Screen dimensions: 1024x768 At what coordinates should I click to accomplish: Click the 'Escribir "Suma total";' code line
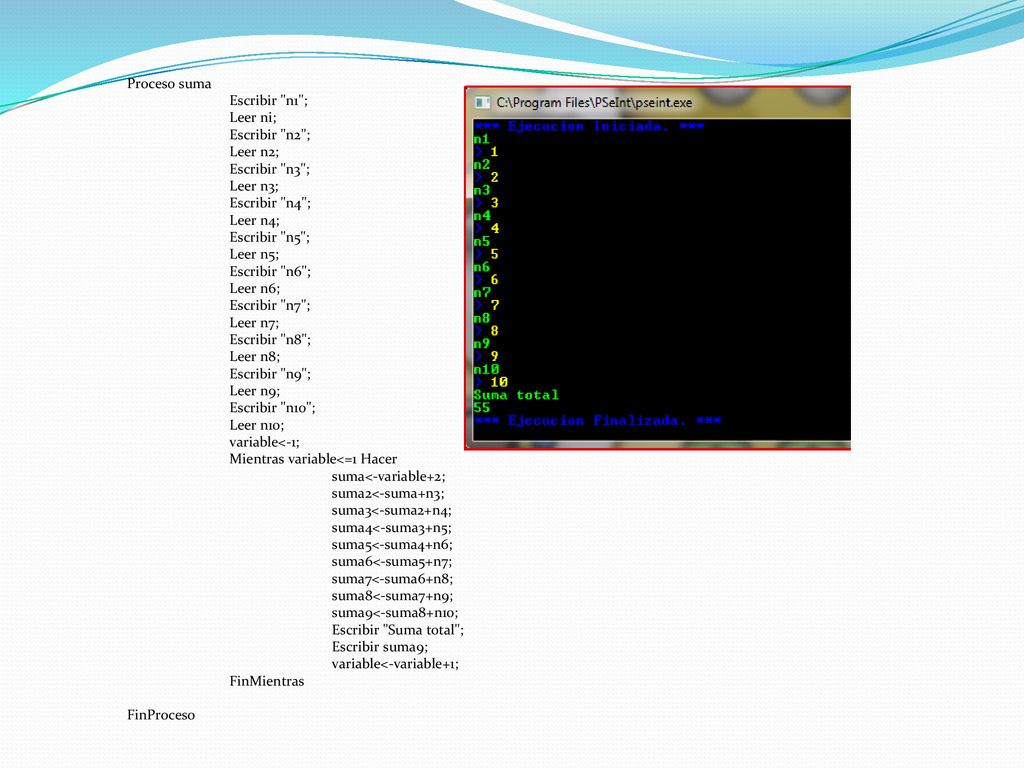(398, 630)
